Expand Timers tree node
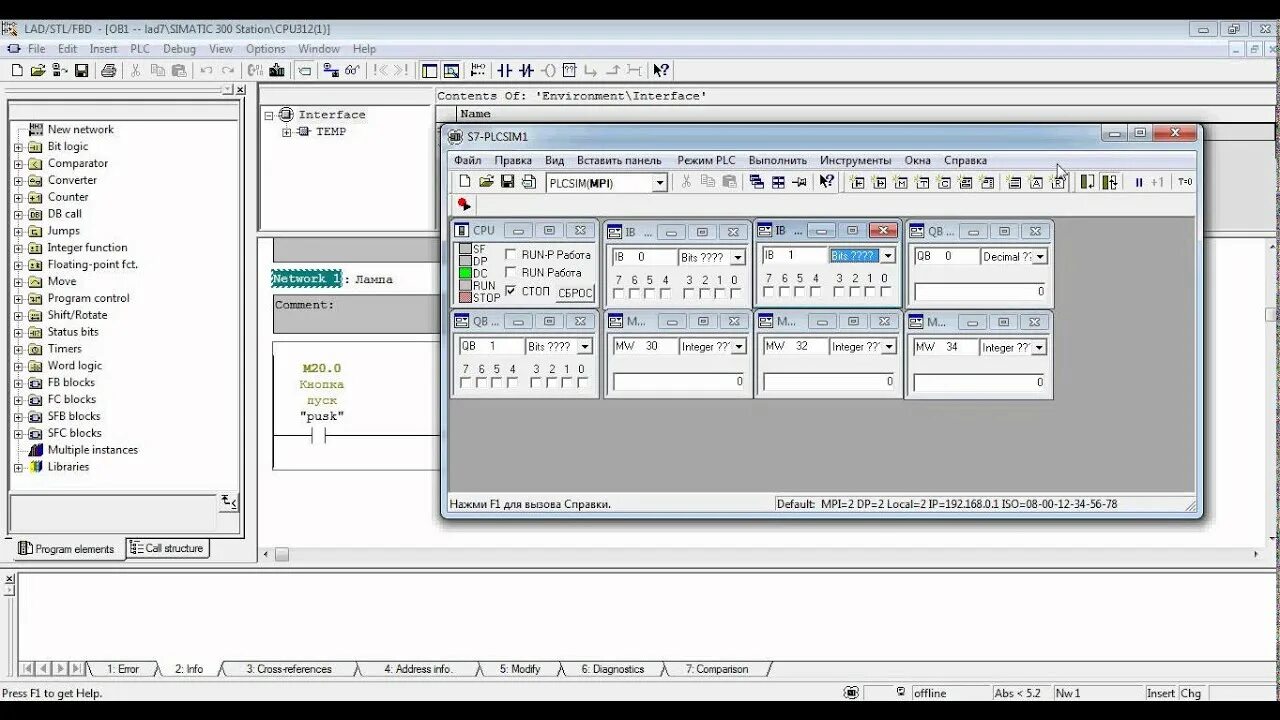 [18, 349]
